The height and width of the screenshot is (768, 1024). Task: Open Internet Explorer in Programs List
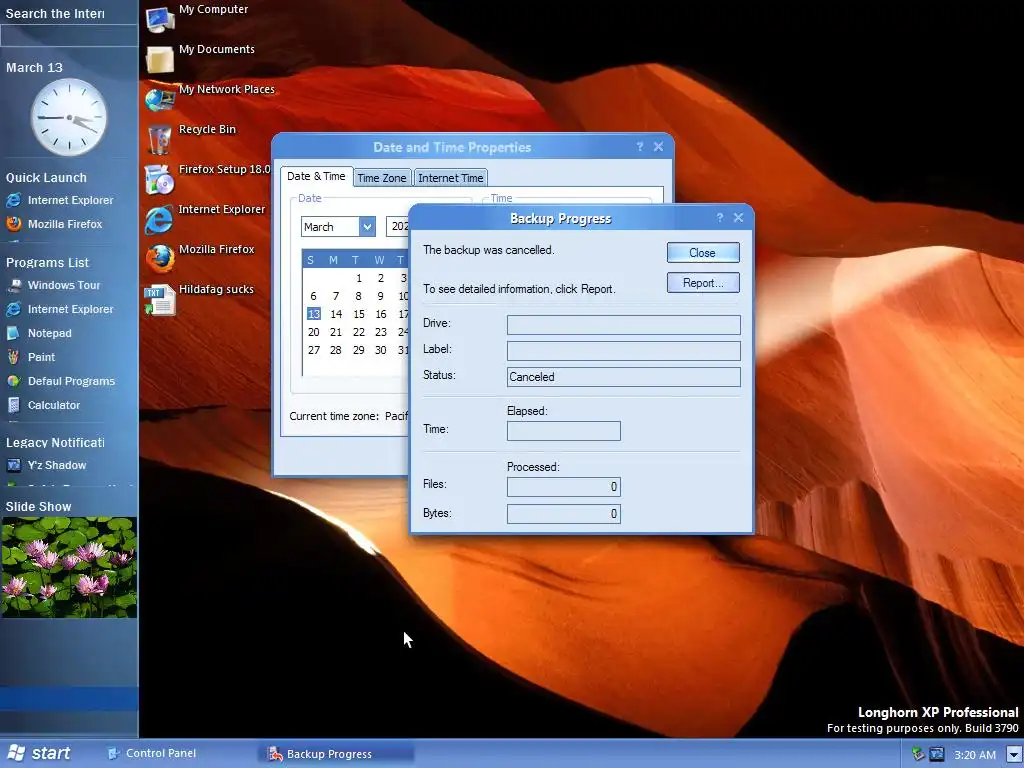59,309
